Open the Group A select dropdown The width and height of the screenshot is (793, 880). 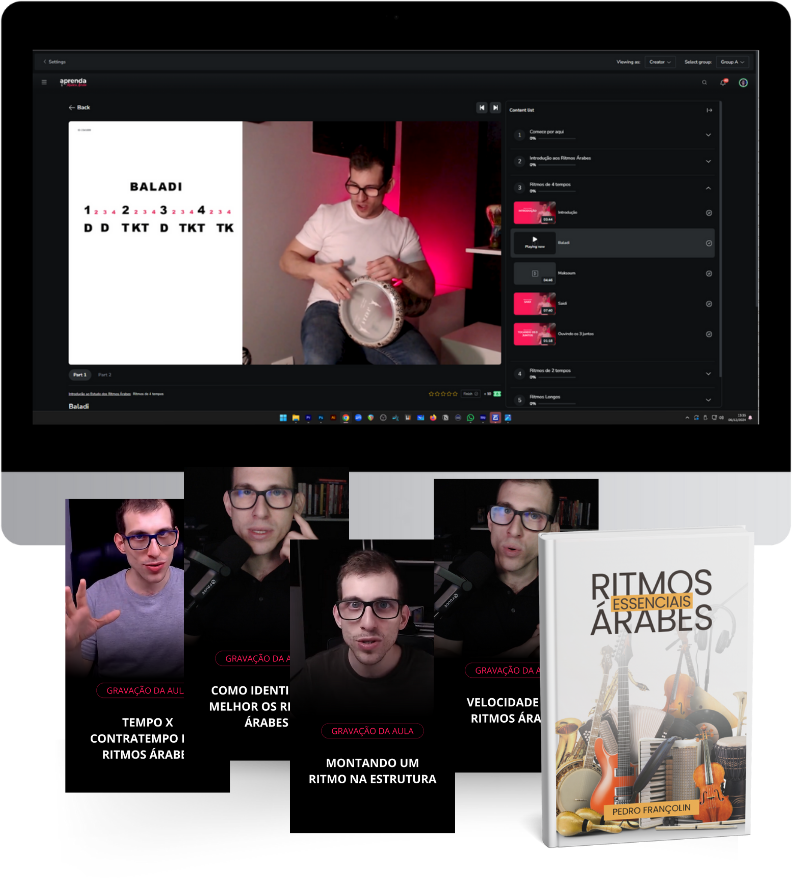coord(732,61)
